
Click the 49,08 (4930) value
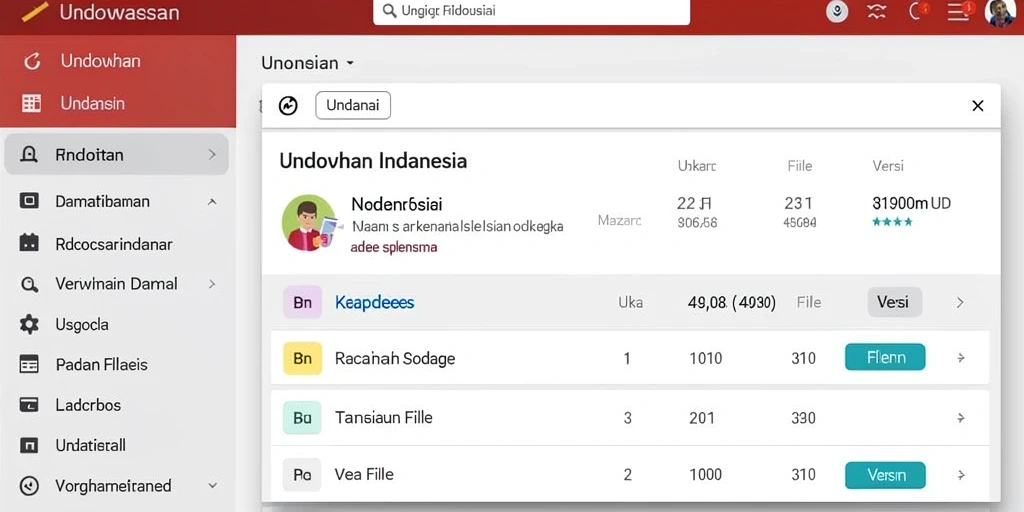coord(732,302)
